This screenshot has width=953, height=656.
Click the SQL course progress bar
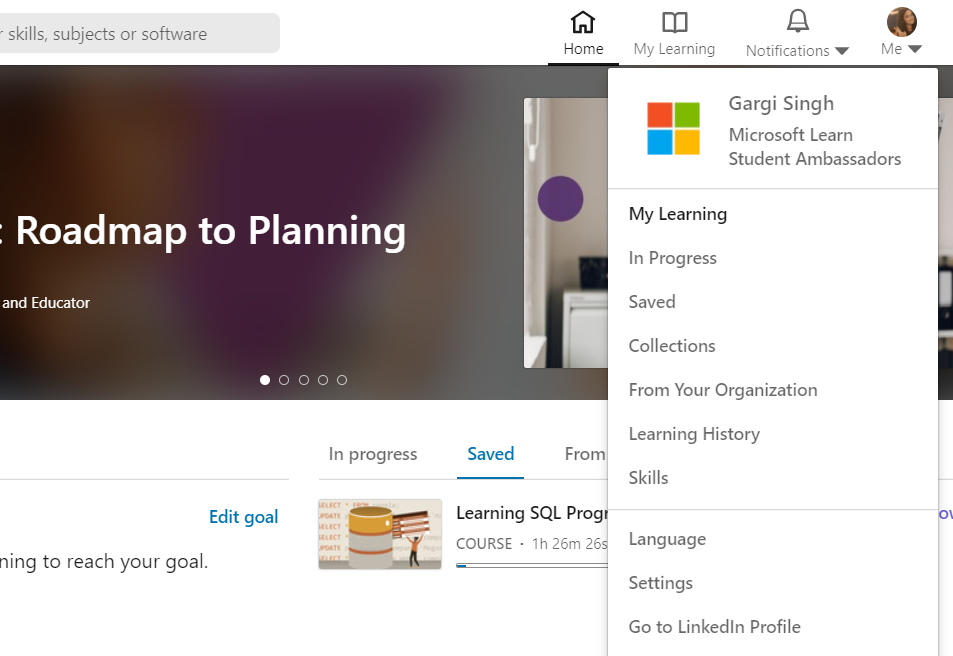click(x=531, y=566)
